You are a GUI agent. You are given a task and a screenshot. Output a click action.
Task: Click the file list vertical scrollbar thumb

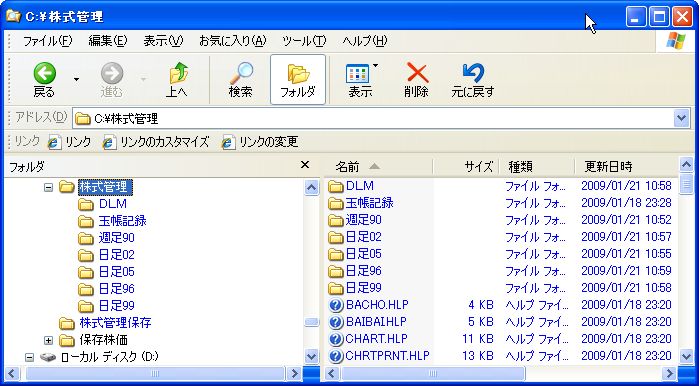687,184
